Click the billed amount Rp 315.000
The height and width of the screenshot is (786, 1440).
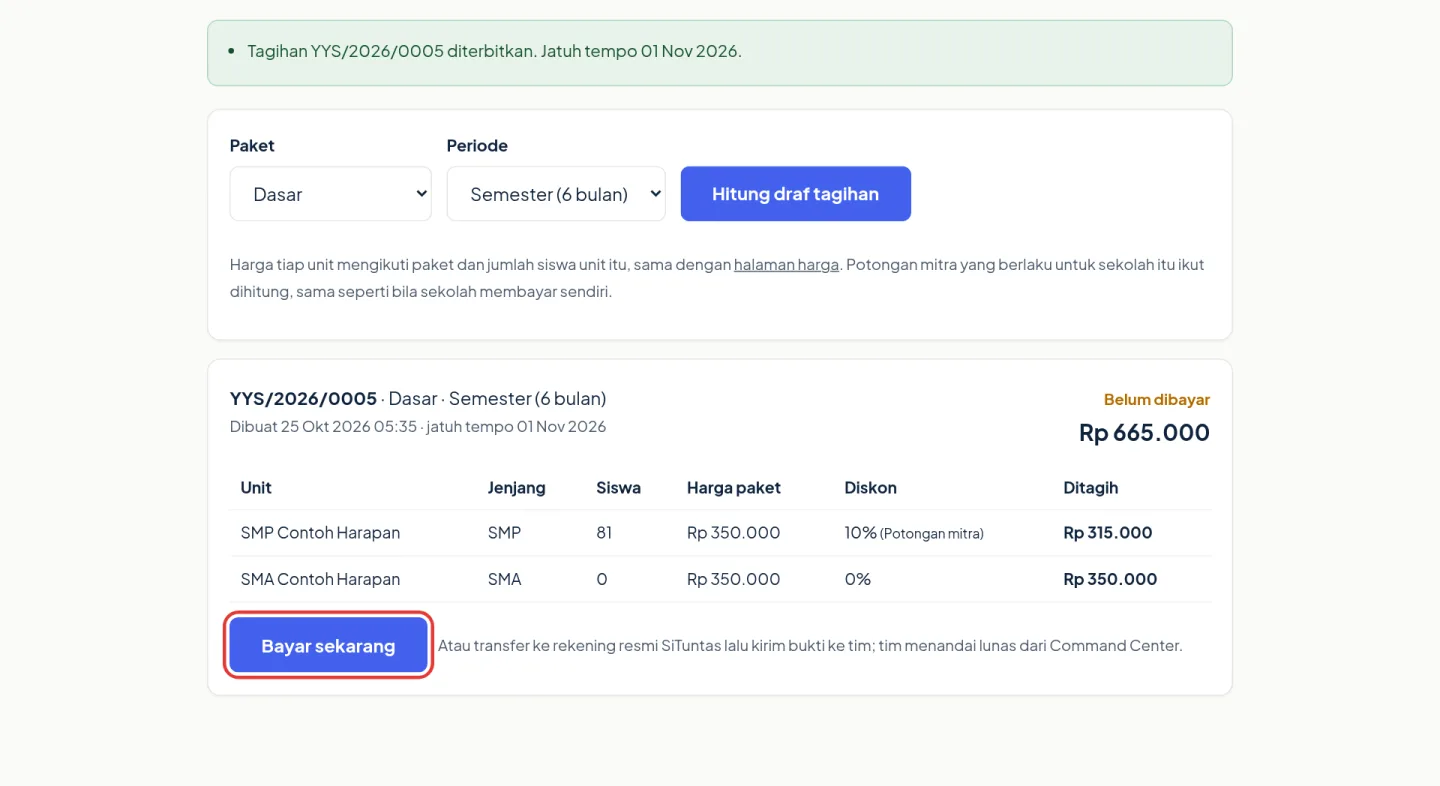1108,533
